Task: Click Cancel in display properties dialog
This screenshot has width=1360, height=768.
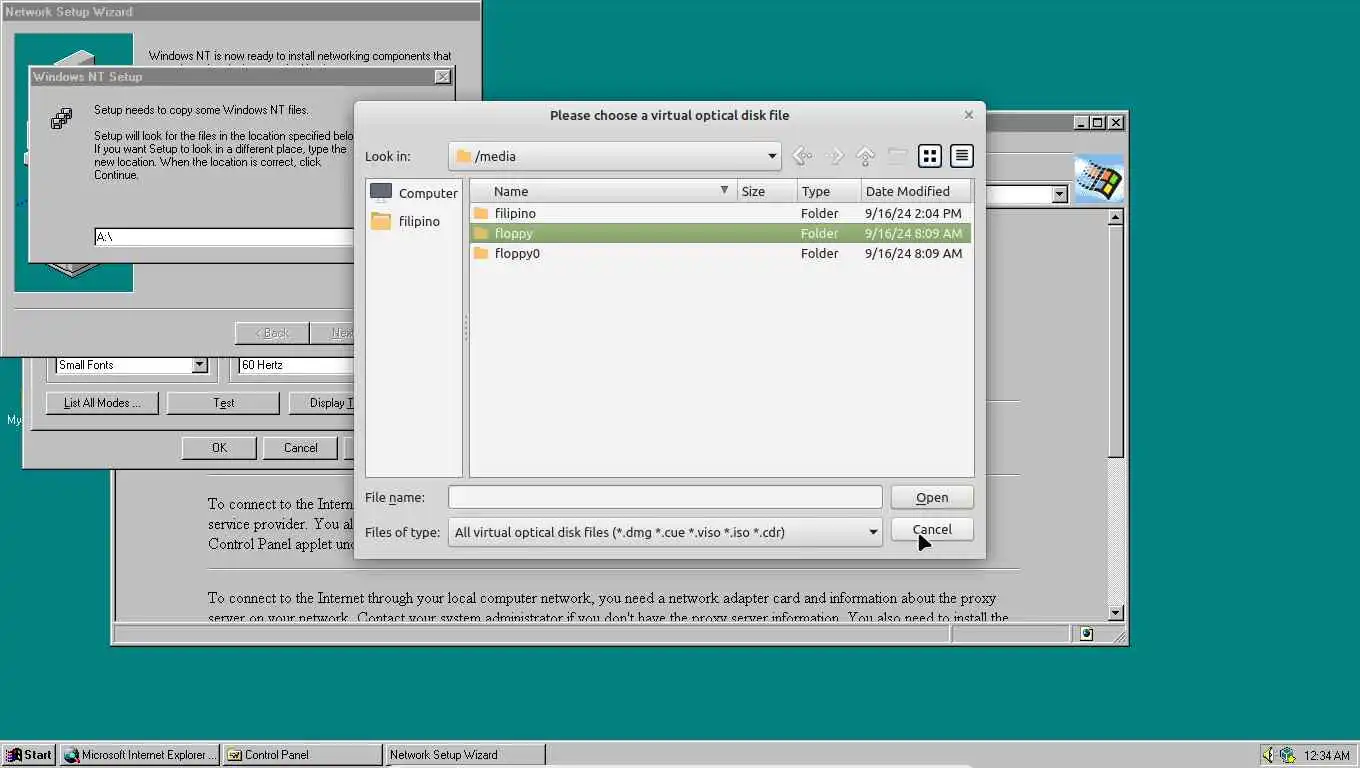Action: pyautogui.click(x=300, y=448)
